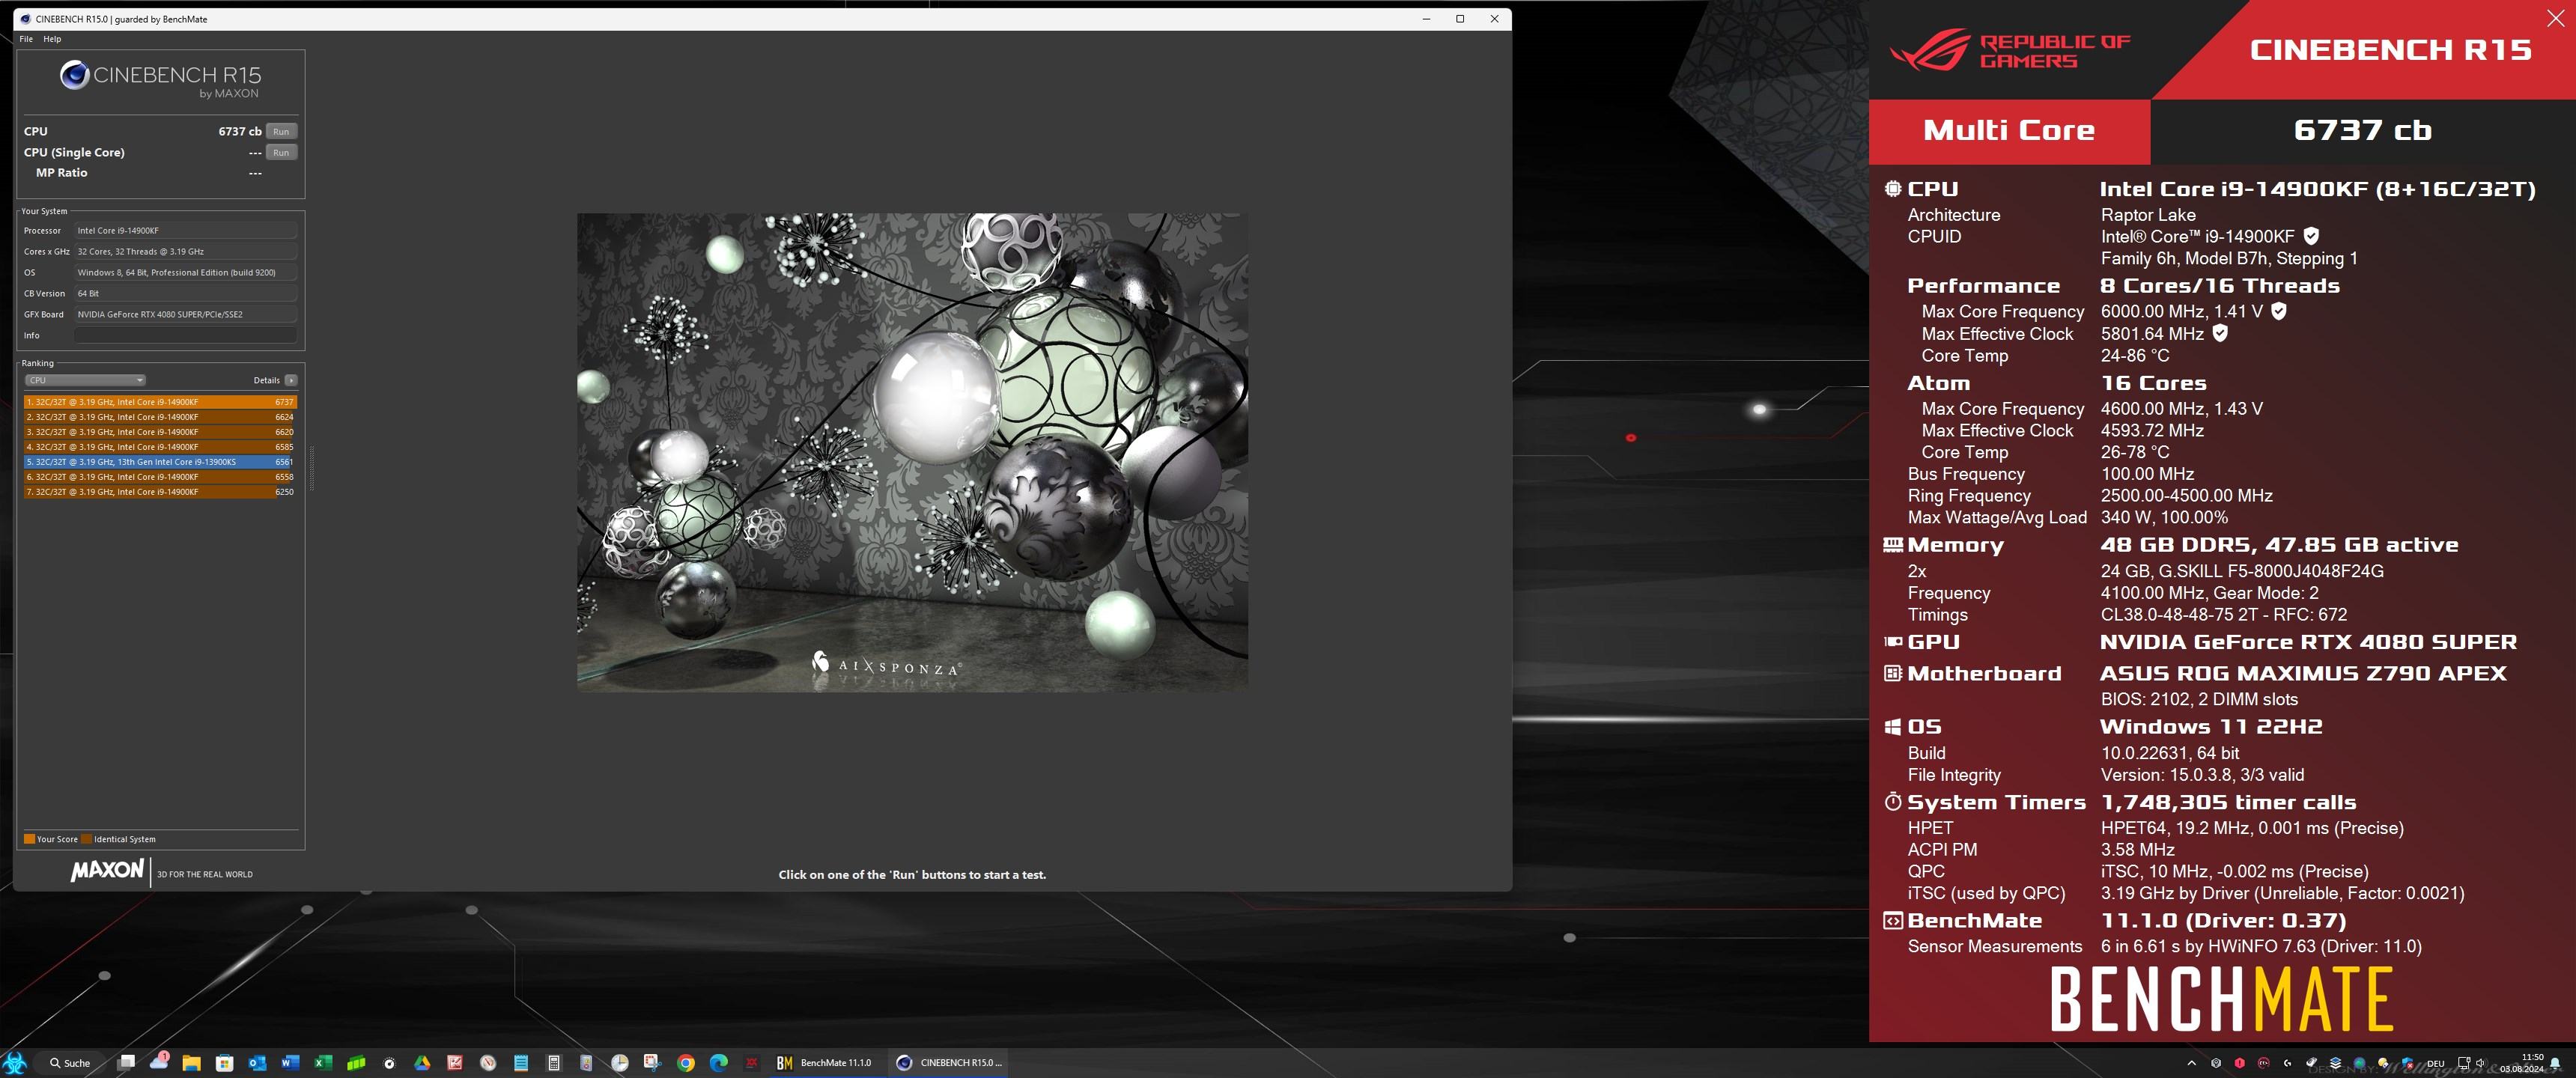The height and width of the screenshot is (1078, 2576).
Task: Open the CPU ranking dropdown
Action: pyautogui.click(x=85, y=380)
